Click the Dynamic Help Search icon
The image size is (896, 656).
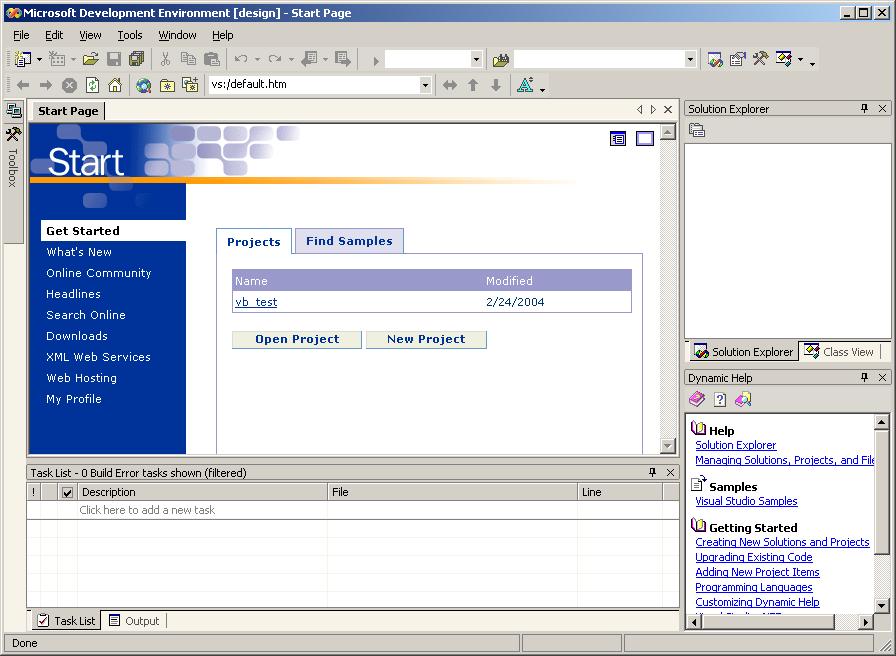743,399
